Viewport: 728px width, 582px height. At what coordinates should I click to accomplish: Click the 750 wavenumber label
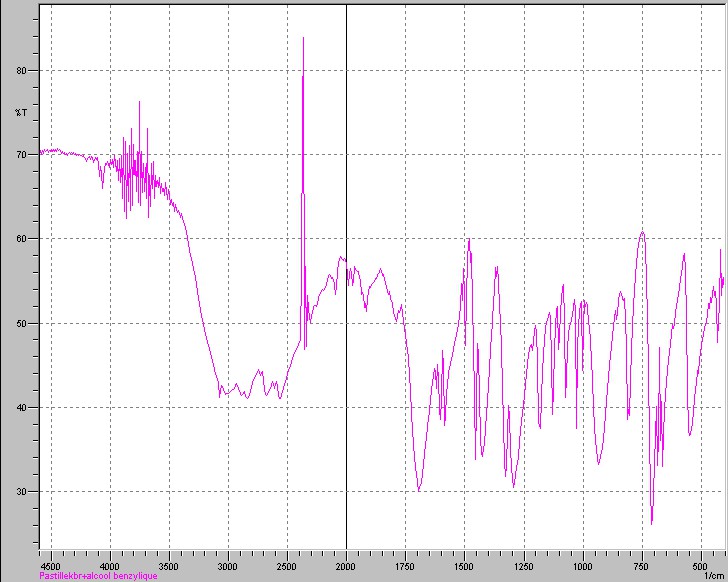tap(641, 566)
